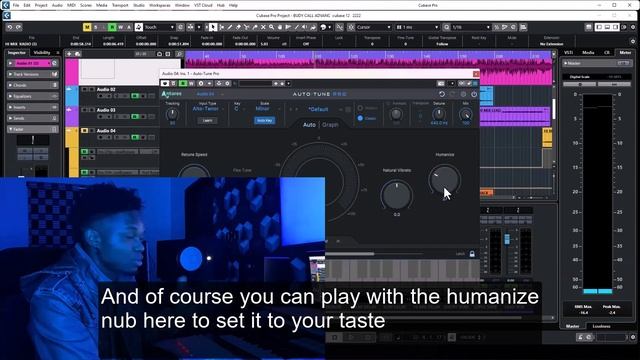The height and width of the screenshot is (360, 640).
Task: Select the Range Selection tool
Action: coord(222,27)
